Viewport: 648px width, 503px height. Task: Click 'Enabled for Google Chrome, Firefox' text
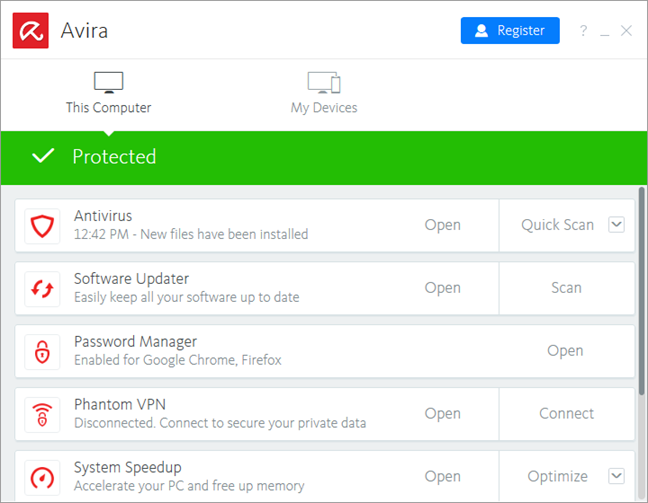click(x=178, y=360)
